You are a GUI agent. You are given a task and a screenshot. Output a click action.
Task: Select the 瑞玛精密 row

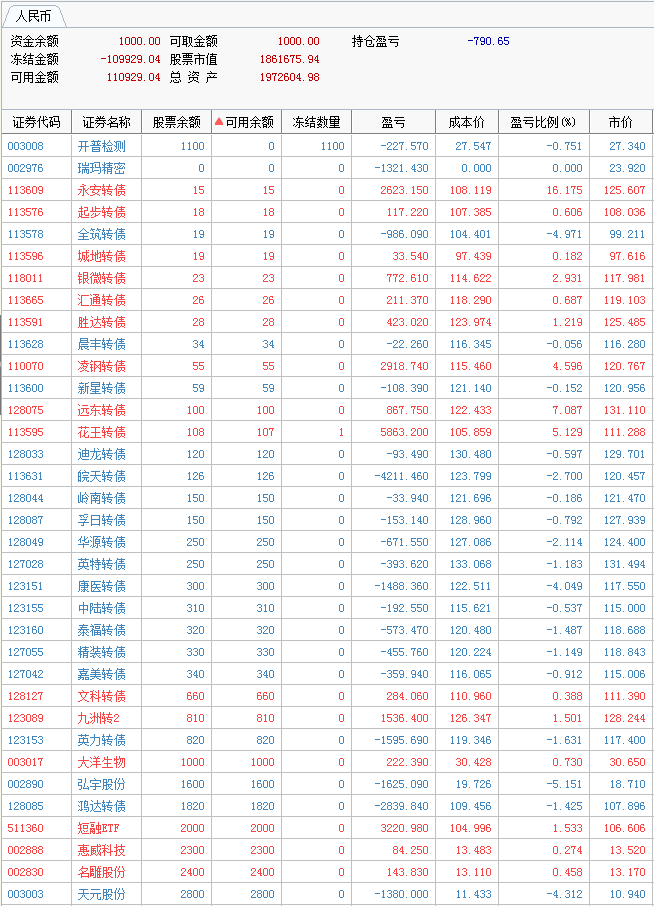pyautogui.click(x=327, y=168)
